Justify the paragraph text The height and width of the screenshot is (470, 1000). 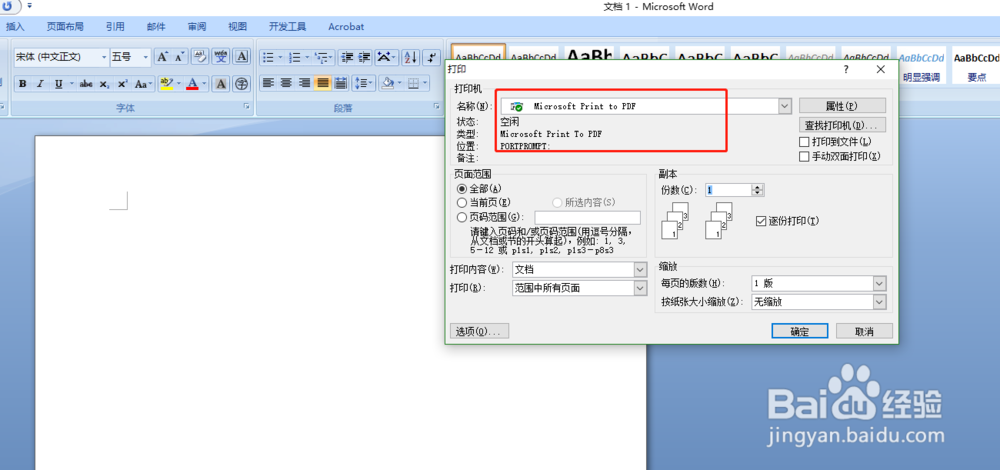(323, 83)
